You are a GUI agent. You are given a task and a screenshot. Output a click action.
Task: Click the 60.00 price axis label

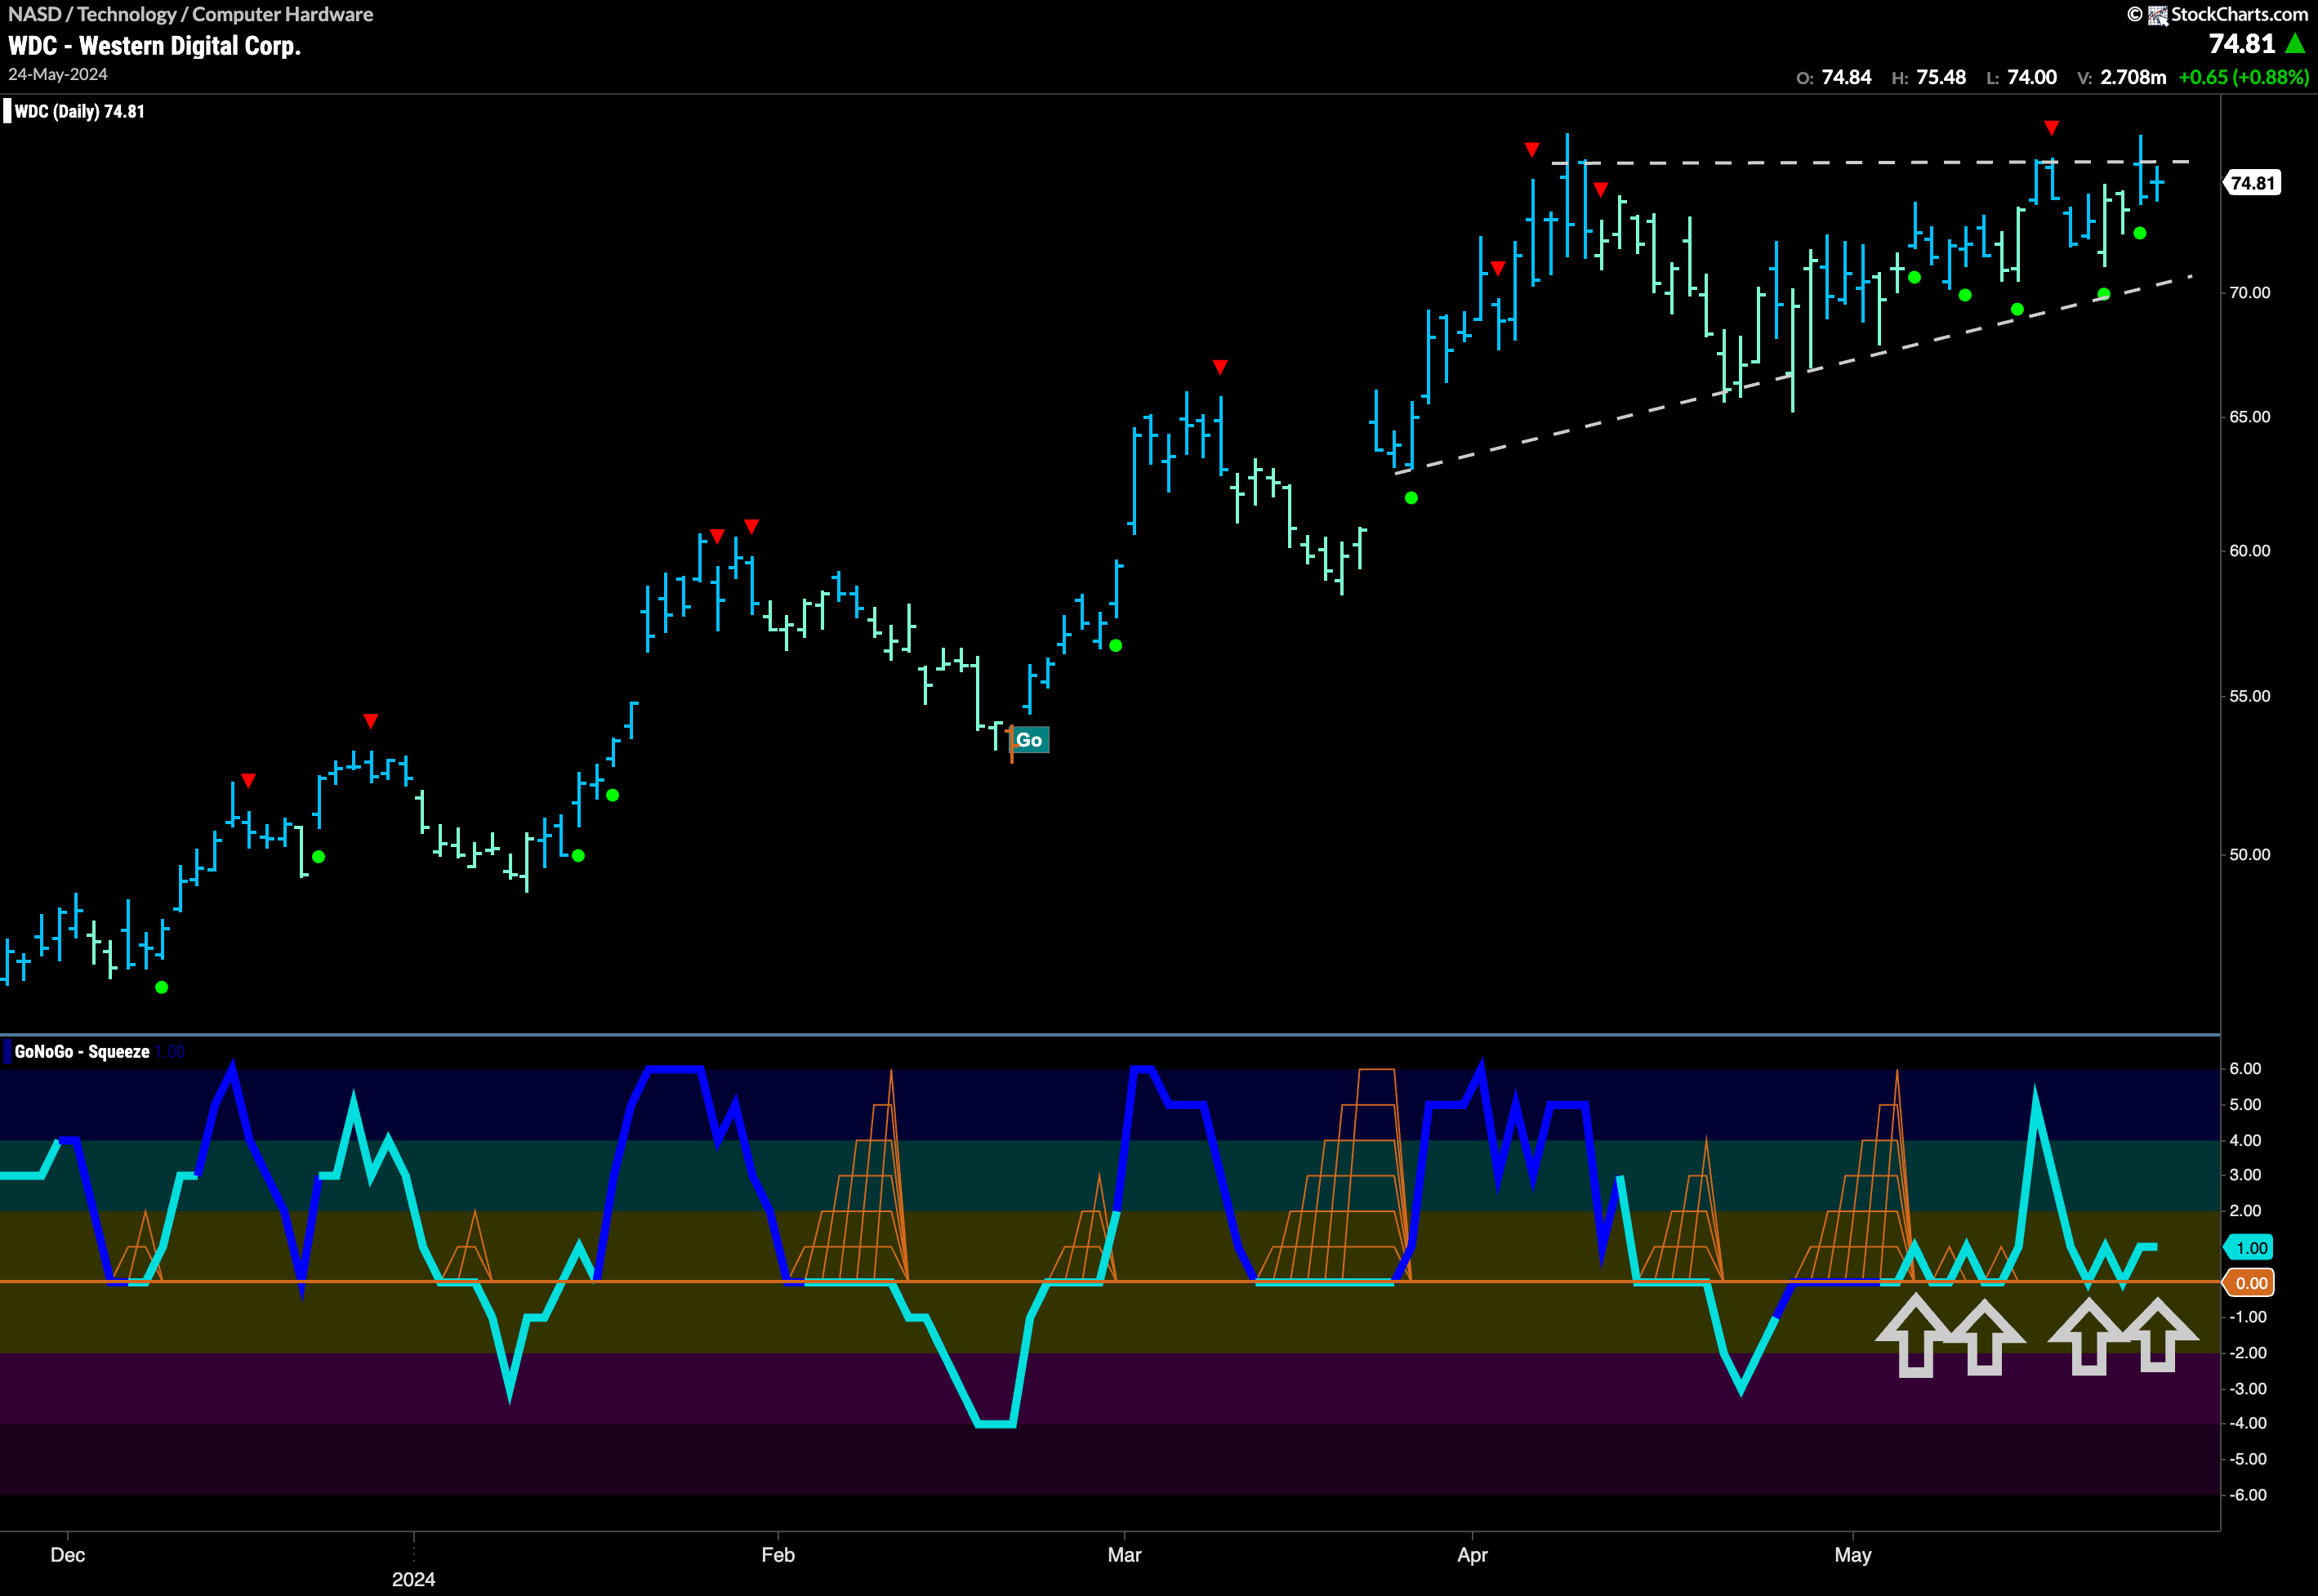(2250, 551)
